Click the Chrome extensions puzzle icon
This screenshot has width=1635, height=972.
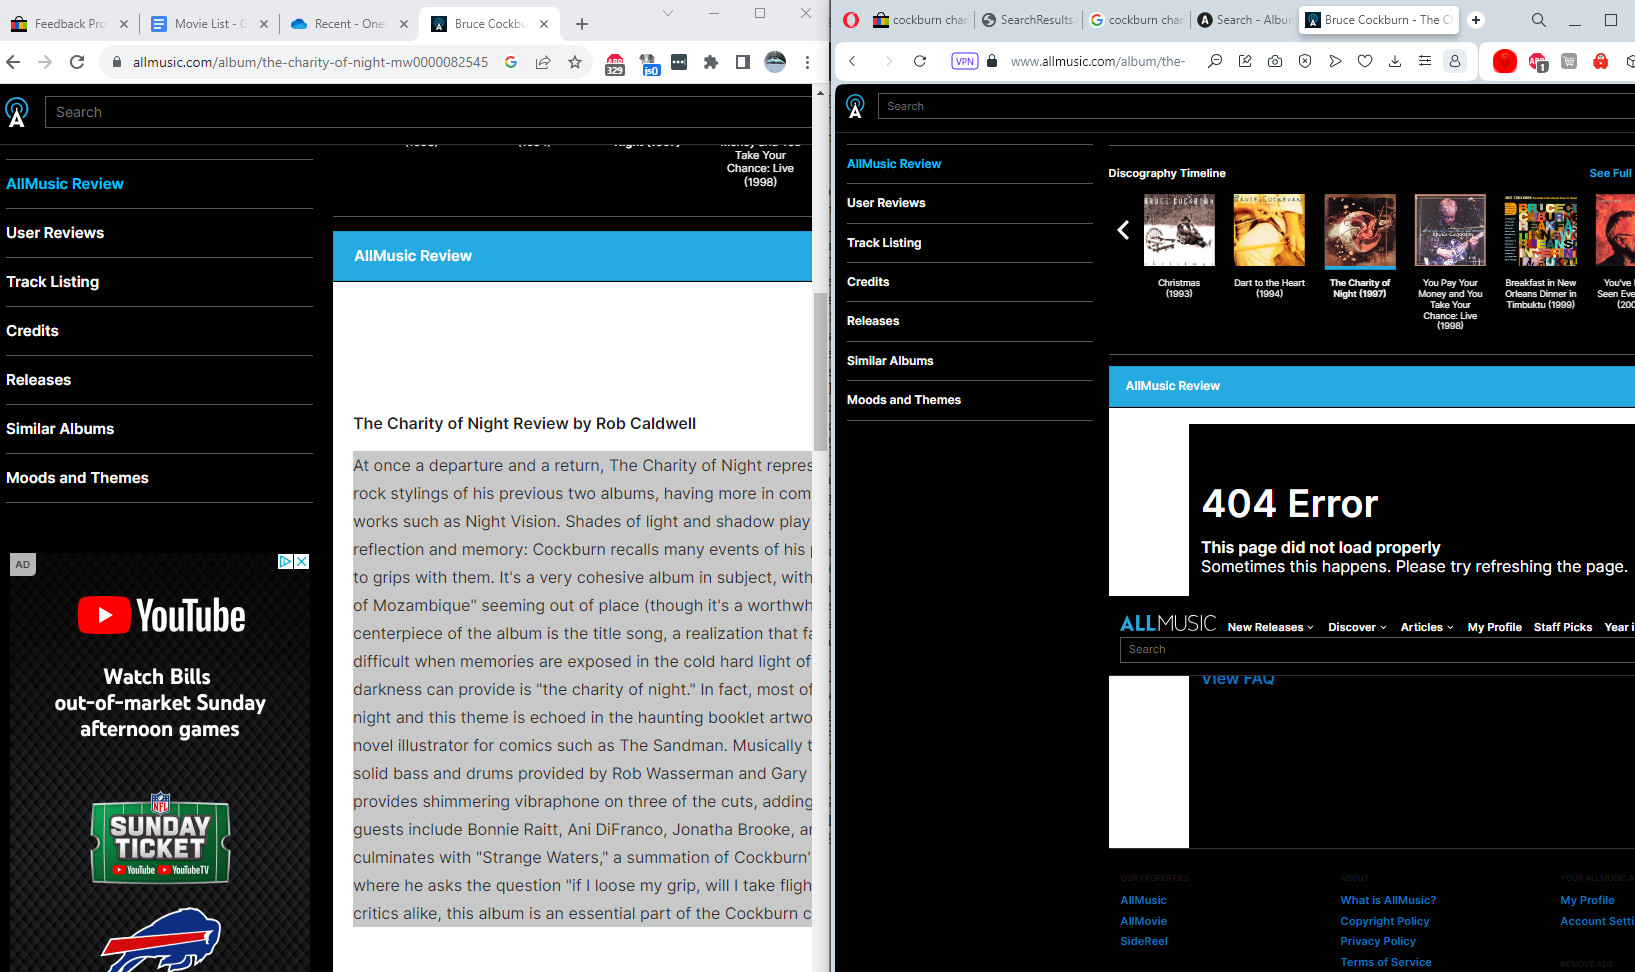tap(711, 62)
